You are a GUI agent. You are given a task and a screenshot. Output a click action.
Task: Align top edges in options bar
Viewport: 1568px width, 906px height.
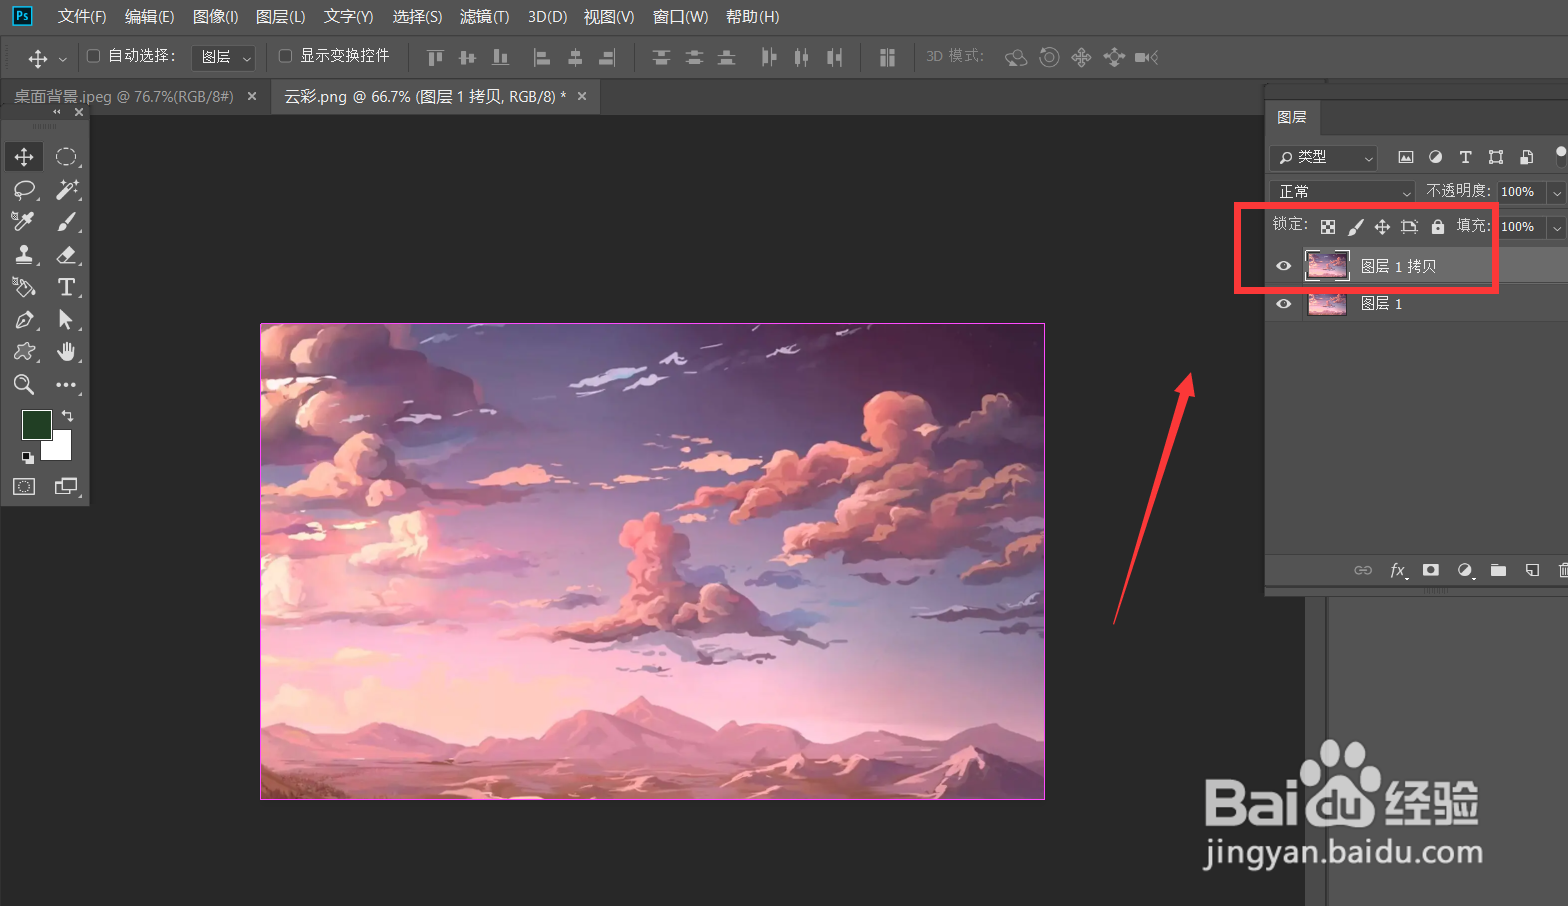pyautogui.click(x=435, y=57)
